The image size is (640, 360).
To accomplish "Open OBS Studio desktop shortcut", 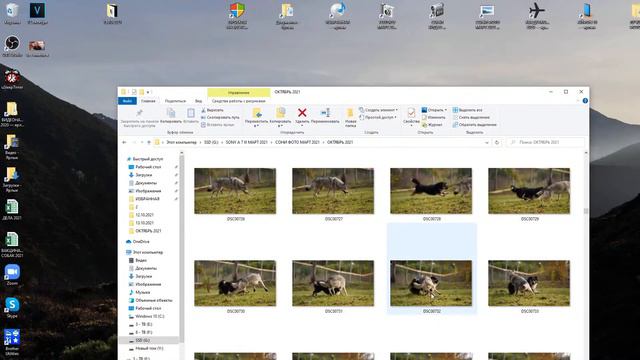I will [12, 46].
